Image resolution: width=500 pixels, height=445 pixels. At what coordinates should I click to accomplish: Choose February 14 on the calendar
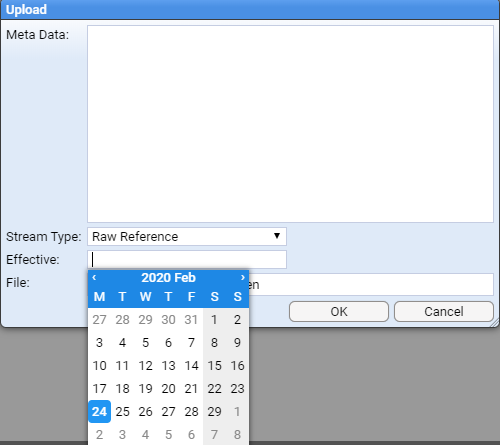[x=191, y=366]
